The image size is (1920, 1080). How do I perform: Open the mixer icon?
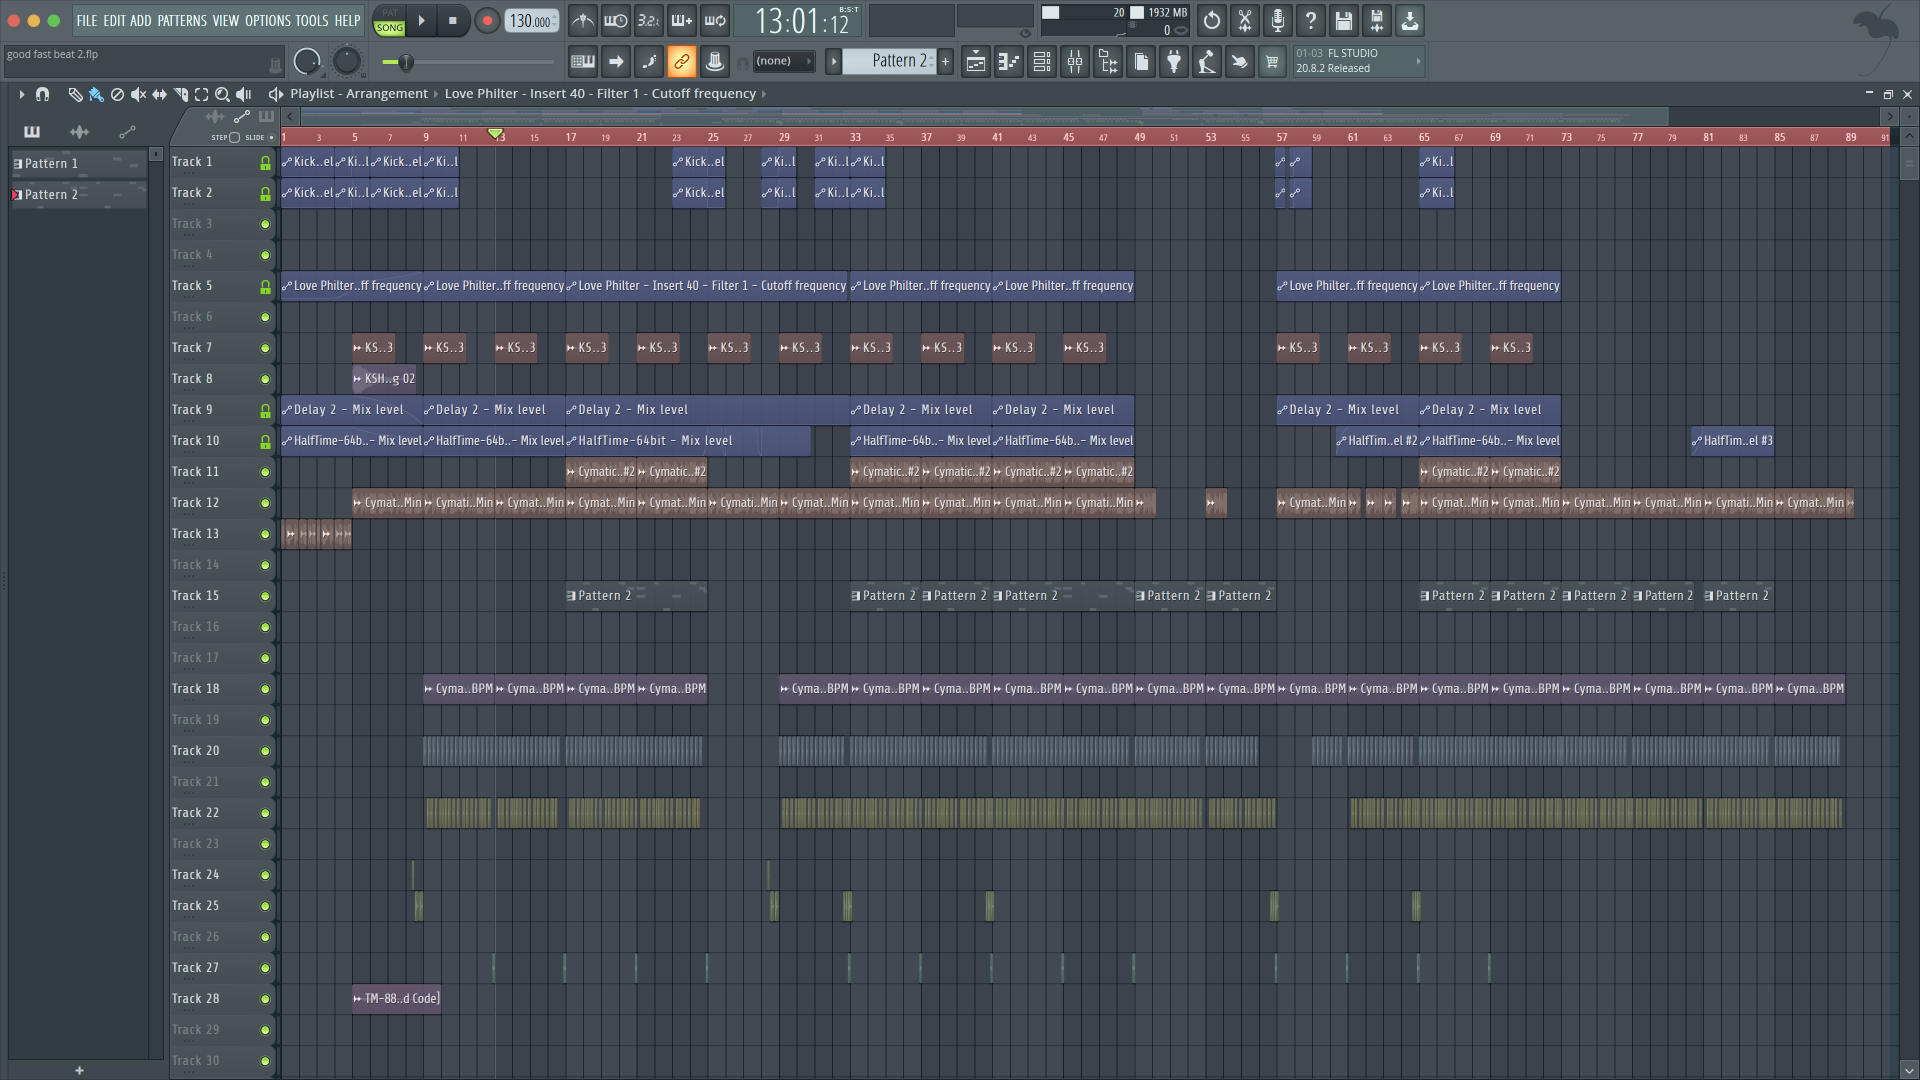[1075, 62]
